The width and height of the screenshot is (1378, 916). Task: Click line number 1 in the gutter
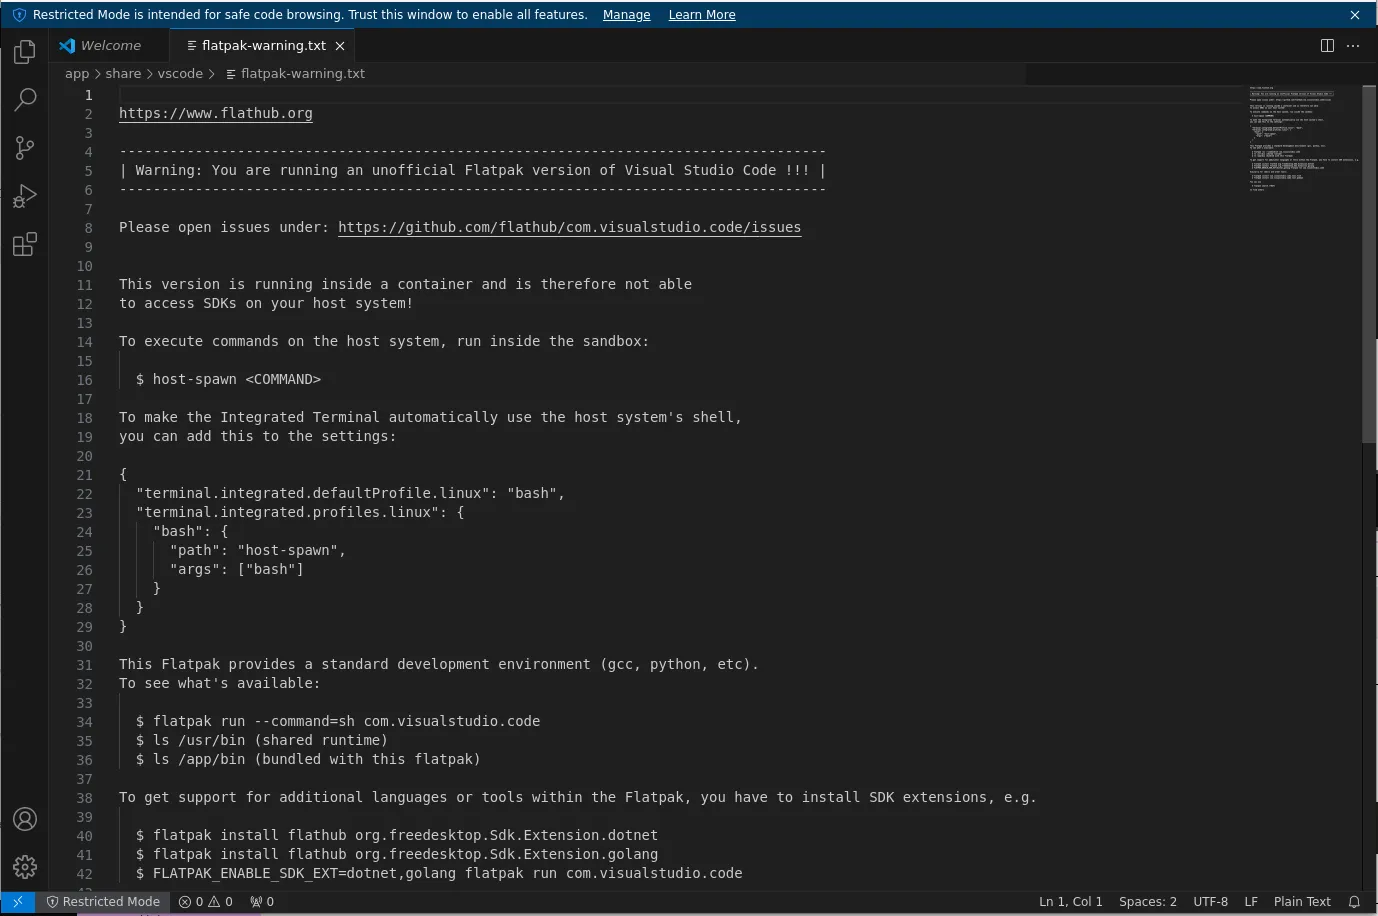pos(88,95)
